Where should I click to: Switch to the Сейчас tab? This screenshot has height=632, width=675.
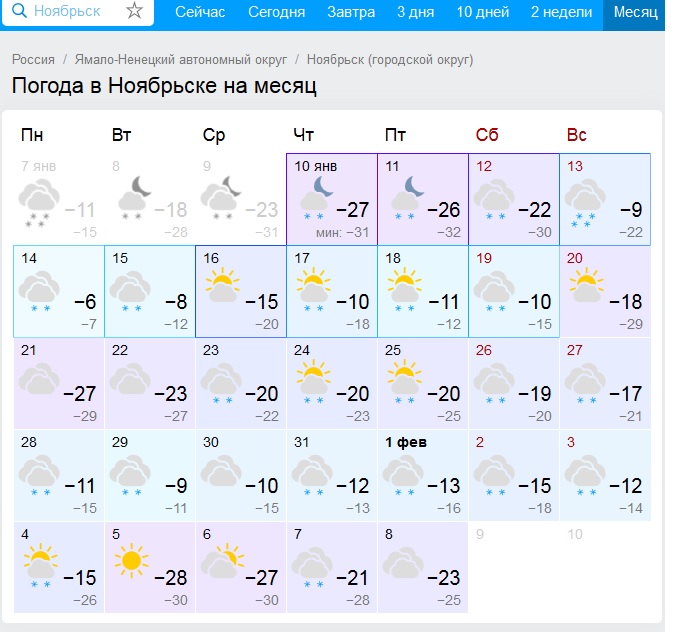[x=200, y=12]
